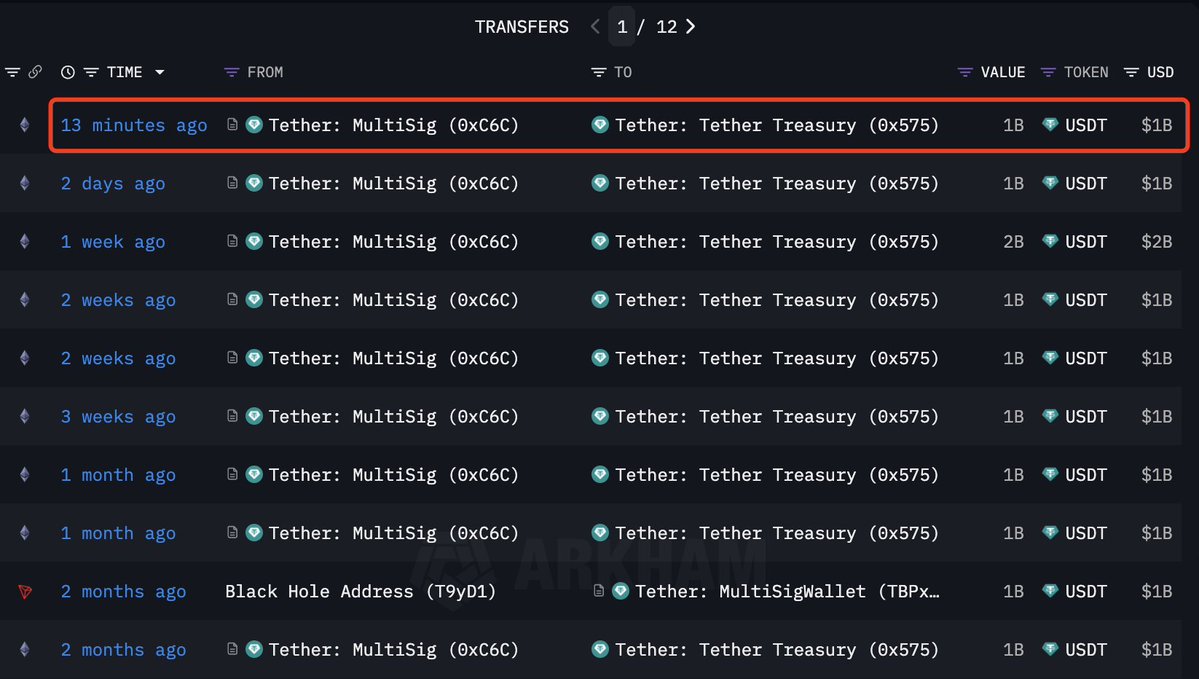Viewport: 1199px width, 679px height.
Task: Open the USD column filter
Action: tap(1131, 72)
